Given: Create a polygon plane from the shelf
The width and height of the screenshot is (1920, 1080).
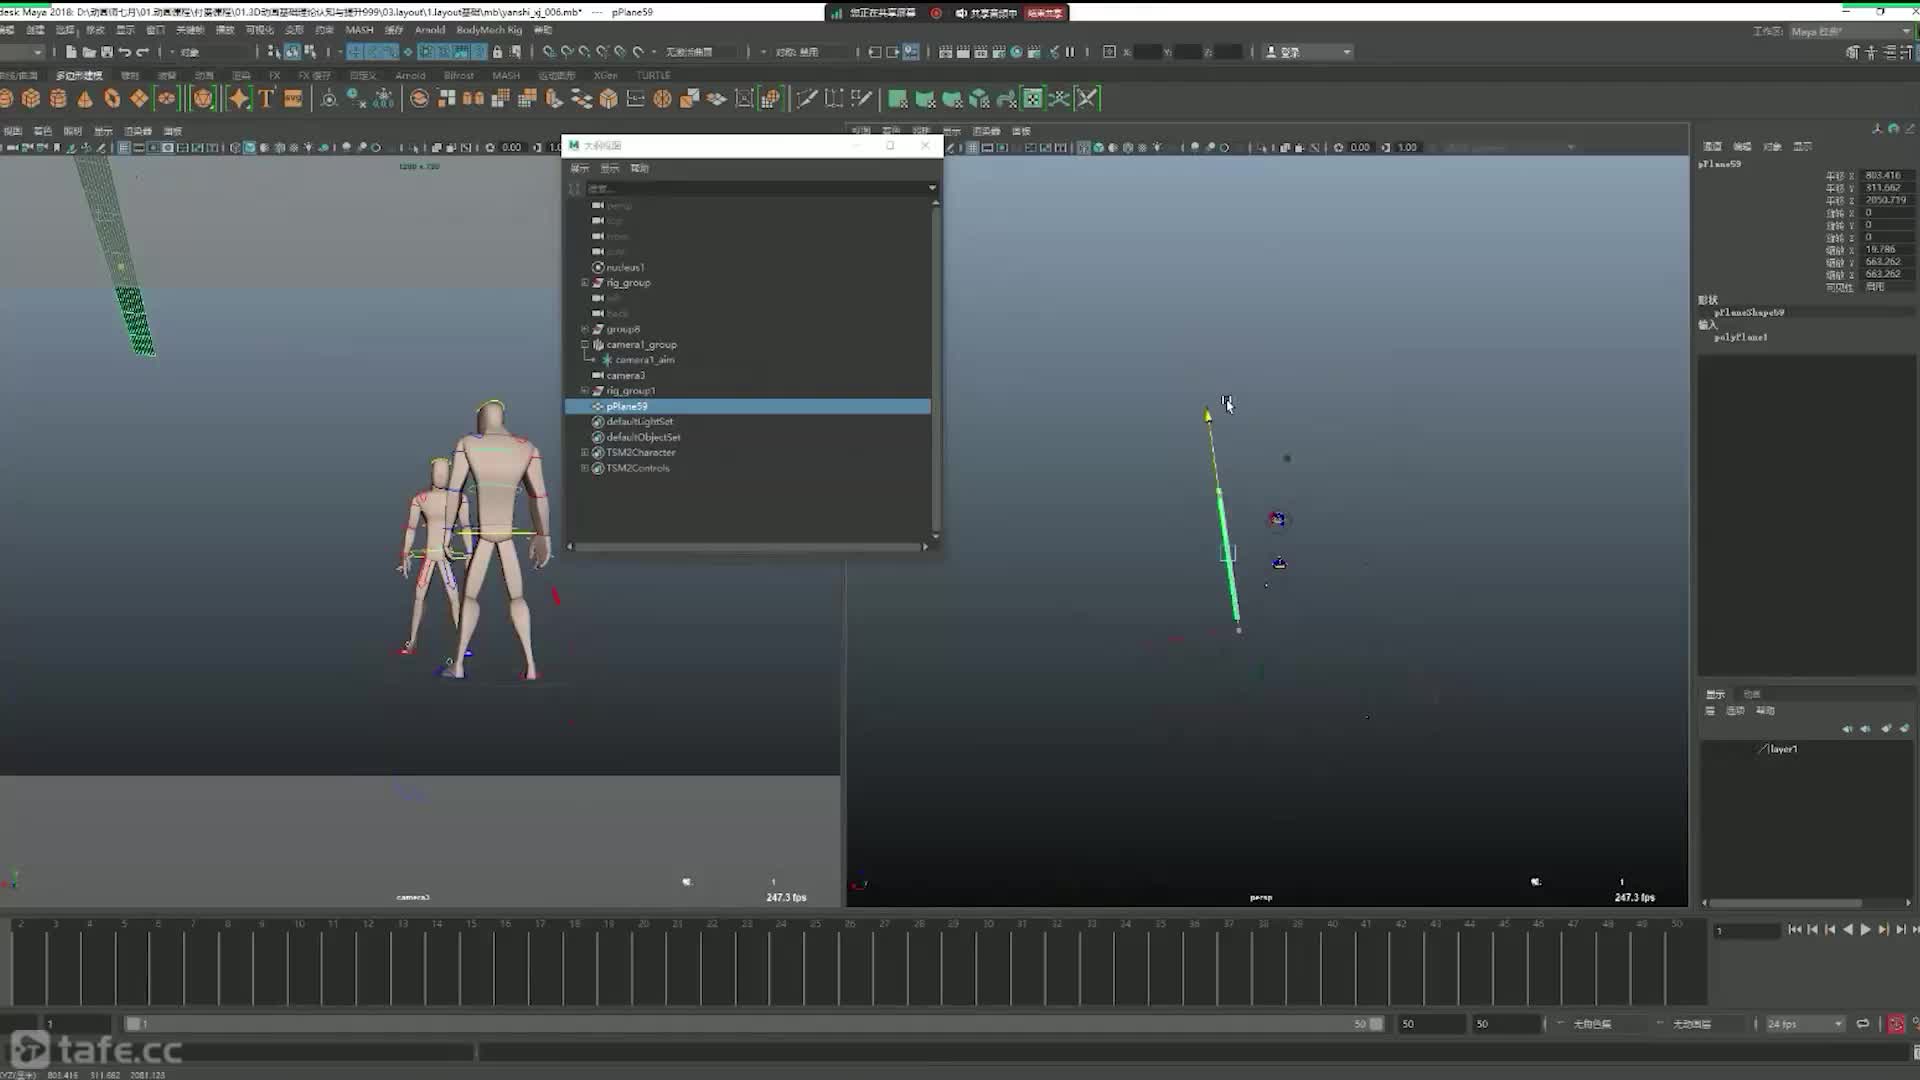Looking at the screenshot, I should pos(139,98).
